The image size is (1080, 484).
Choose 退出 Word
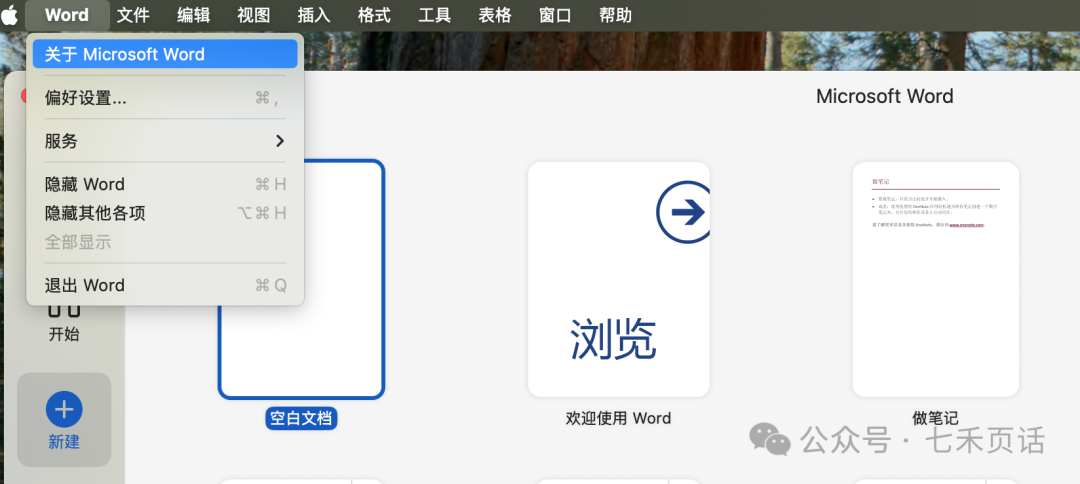tap(165, 285)
